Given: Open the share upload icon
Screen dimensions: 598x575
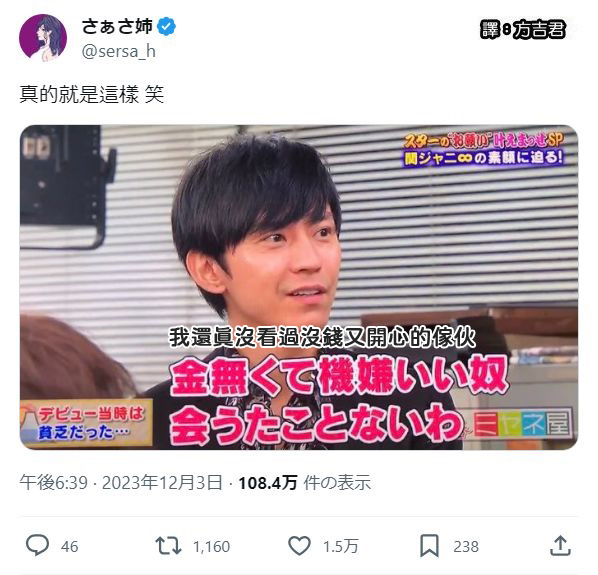Looking at the screenshot, I should click(x=560, y=546).
